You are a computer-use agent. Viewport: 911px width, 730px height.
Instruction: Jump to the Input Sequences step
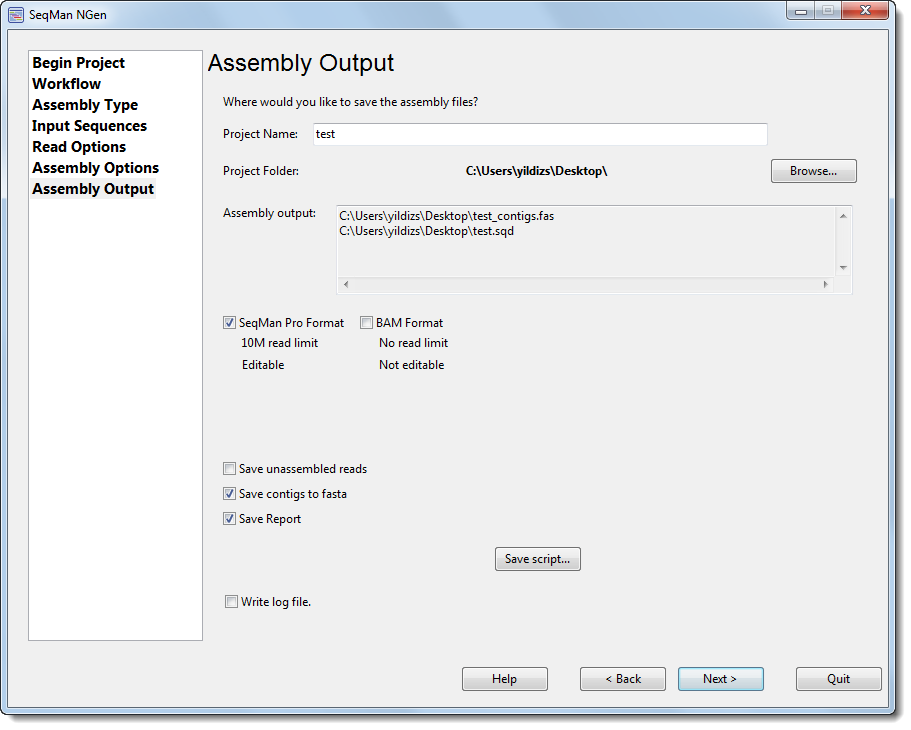pos(89,126)
